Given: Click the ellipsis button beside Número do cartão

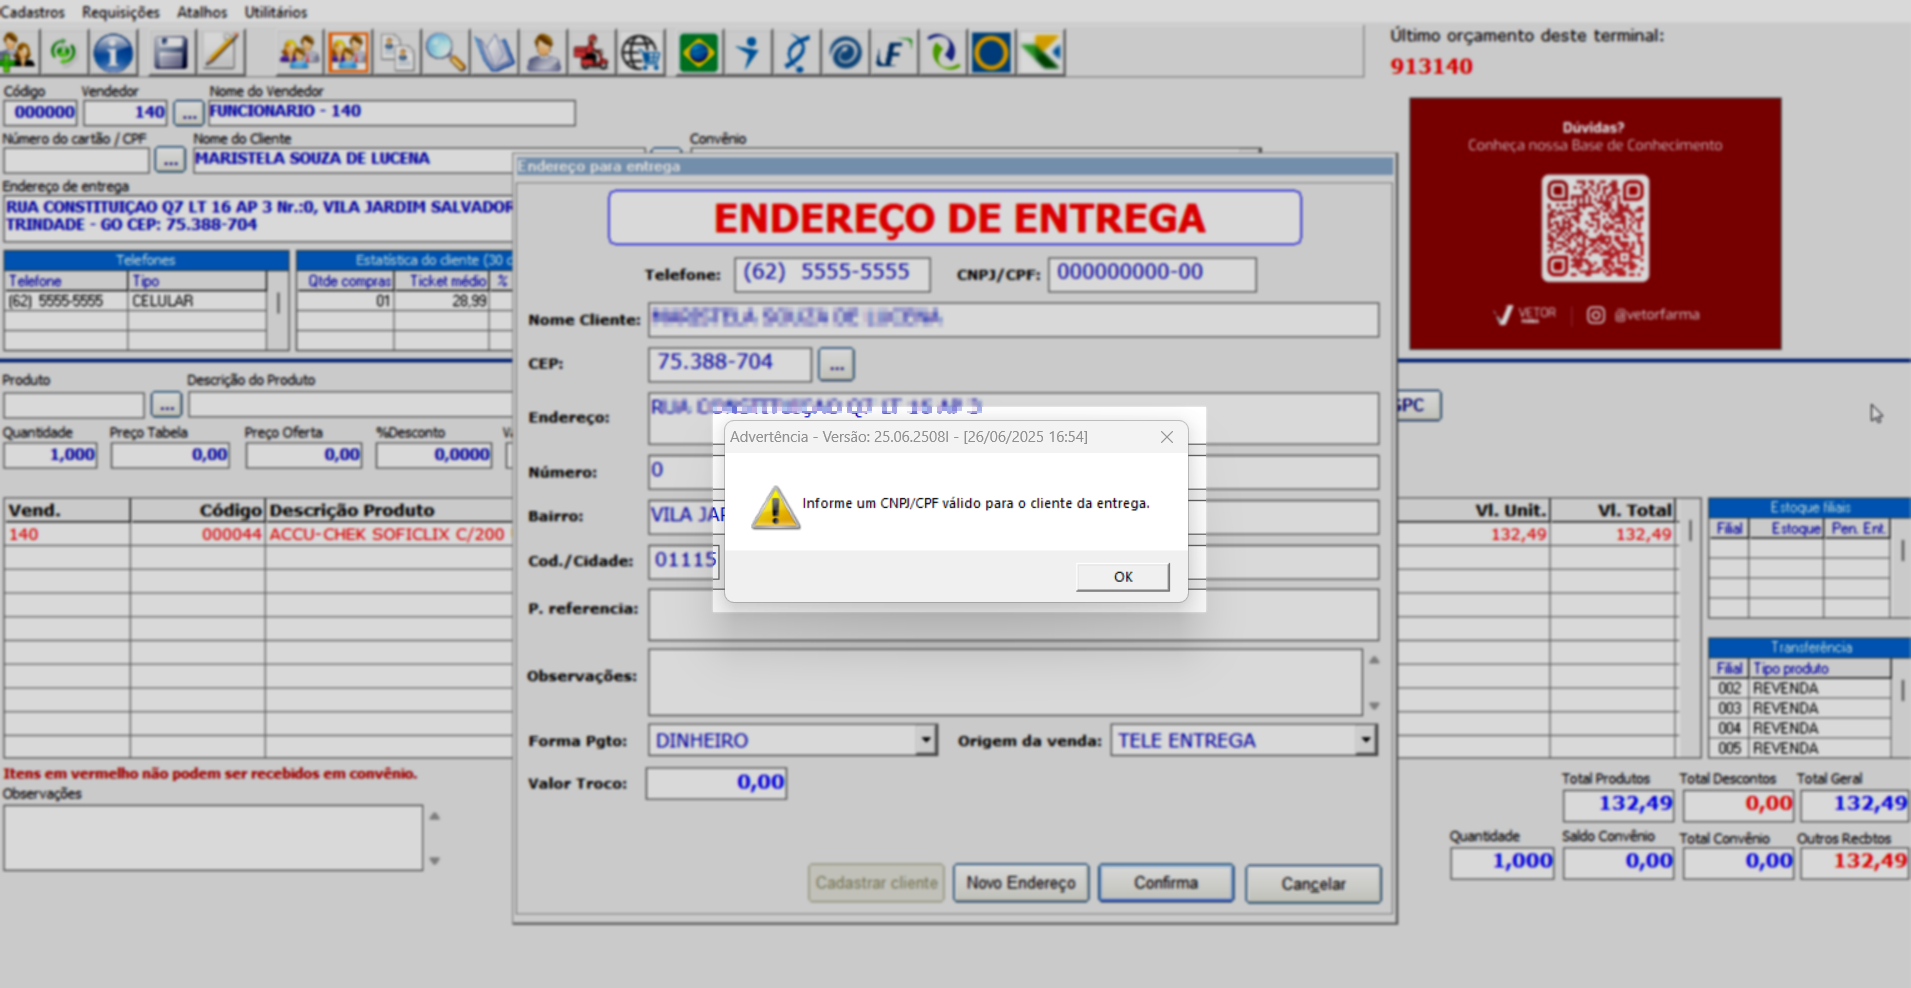Looking at the screenshot, I should coord(169,160).
